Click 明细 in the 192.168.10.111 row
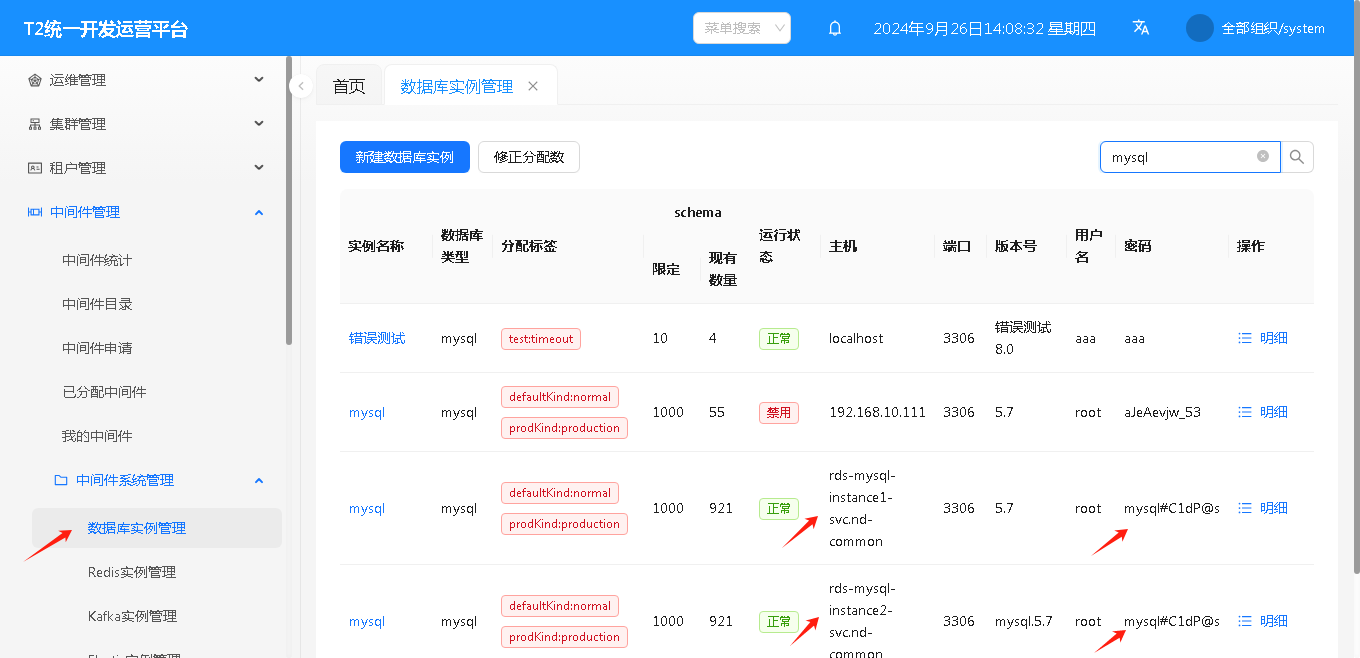Screen dimensions: 1360x658 (x=1274, y=412)
